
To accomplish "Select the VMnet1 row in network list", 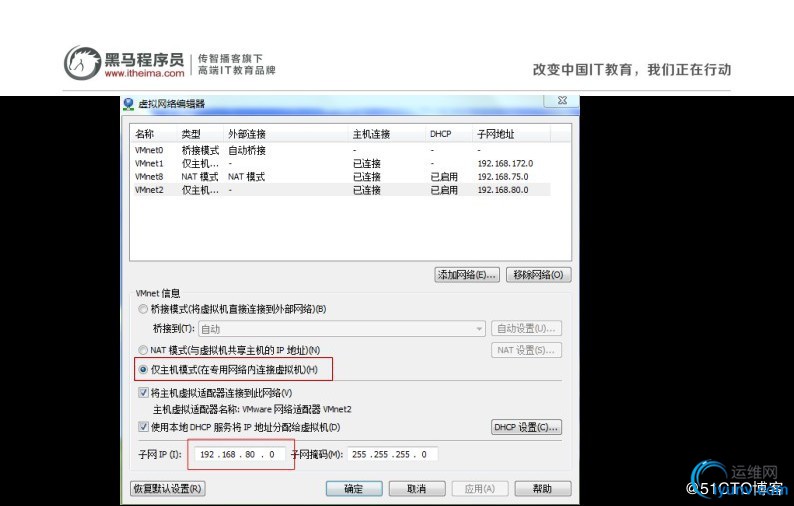I will click(x=341, y=163).
